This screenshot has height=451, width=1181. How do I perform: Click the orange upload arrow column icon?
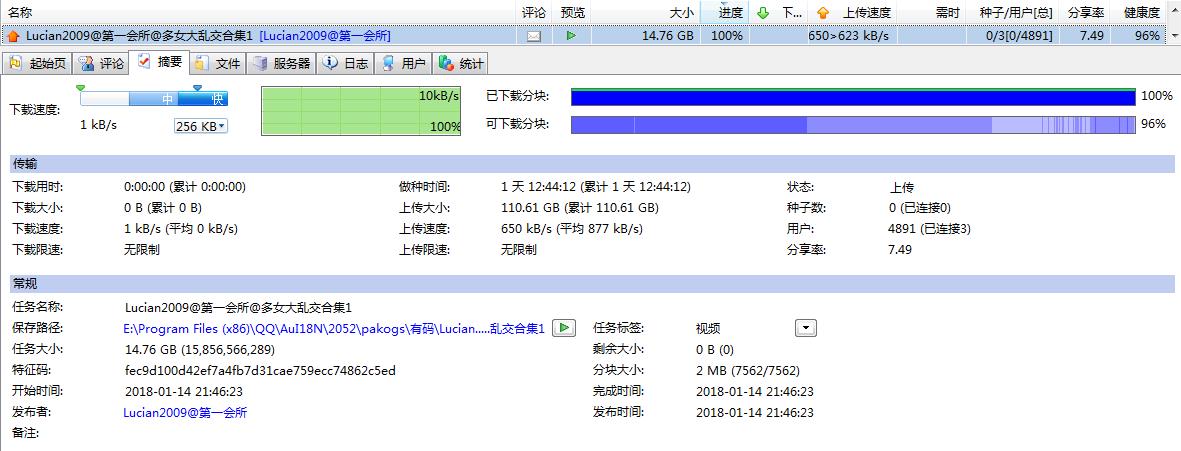[823, 13]
